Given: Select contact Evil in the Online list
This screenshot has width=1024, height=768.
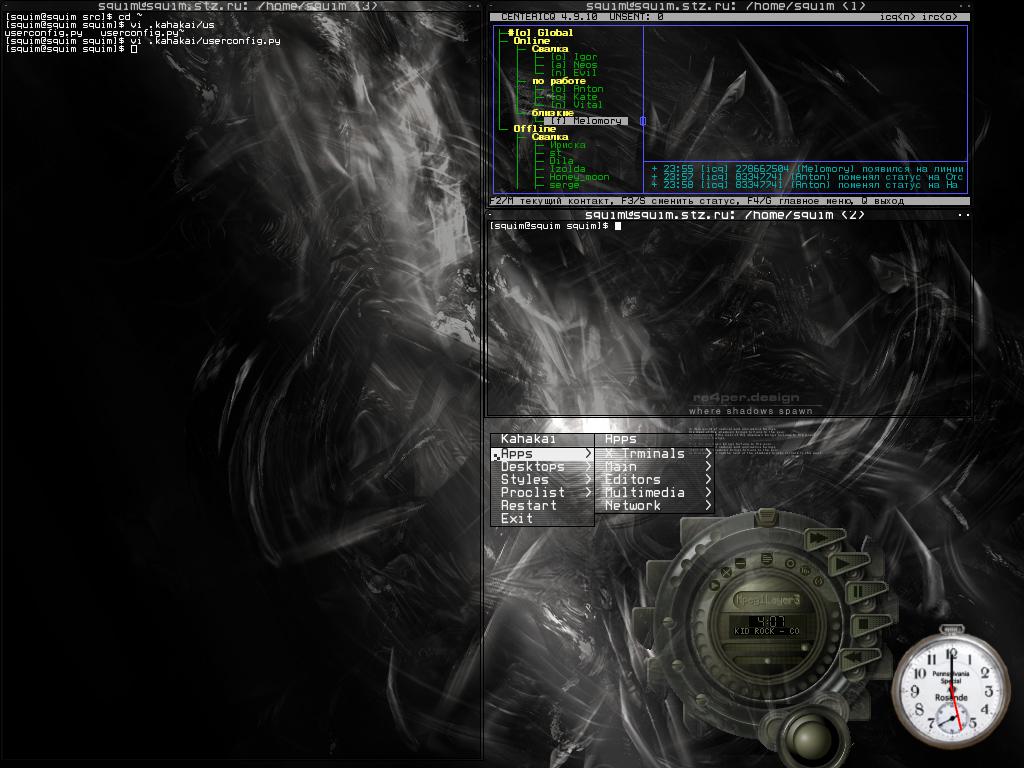Looking at the screenshot, I should click(574, 72).
